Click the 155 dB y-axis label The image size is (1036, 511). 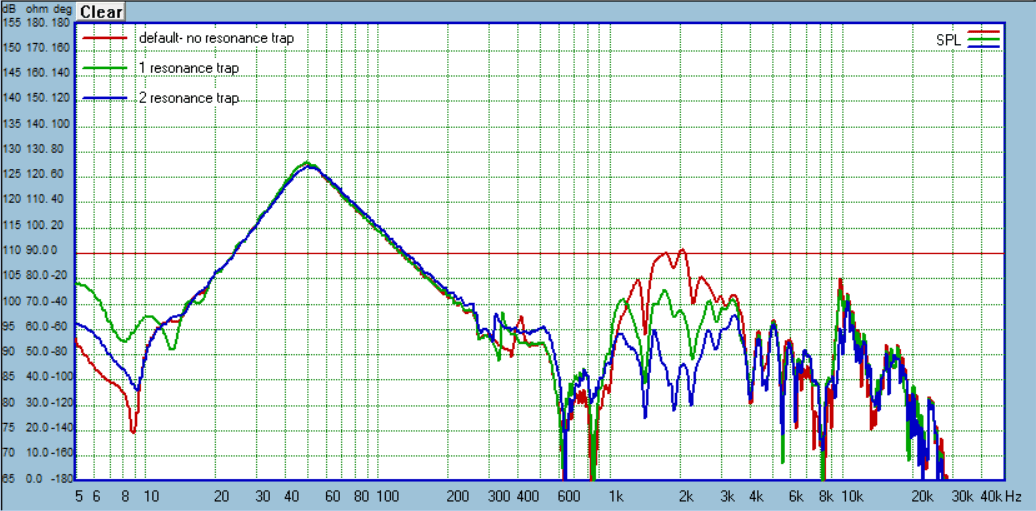coord(12,23)
